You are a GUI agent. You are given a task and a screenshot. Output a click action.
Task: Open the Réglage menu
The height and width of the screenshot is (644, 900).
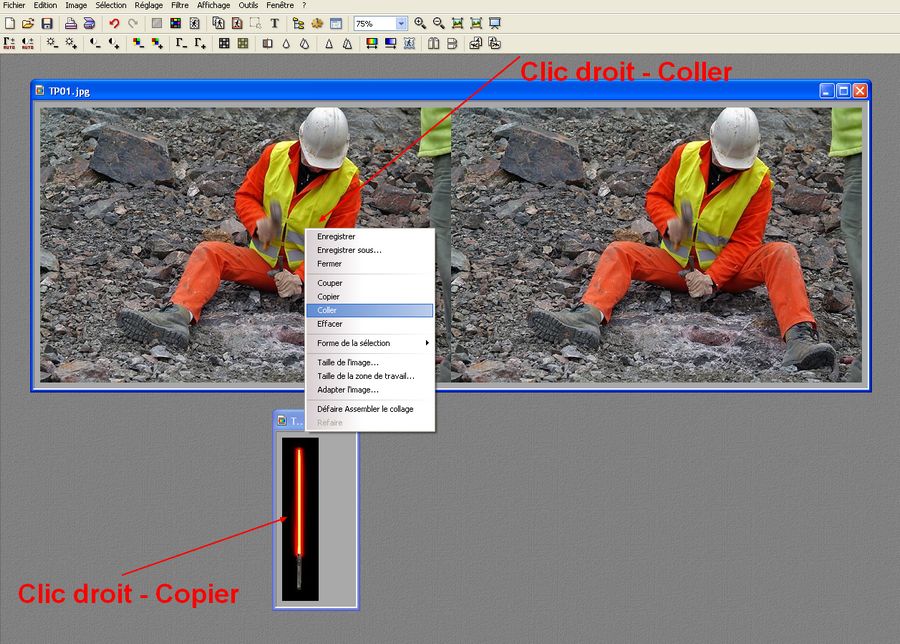tap(148, 5)
